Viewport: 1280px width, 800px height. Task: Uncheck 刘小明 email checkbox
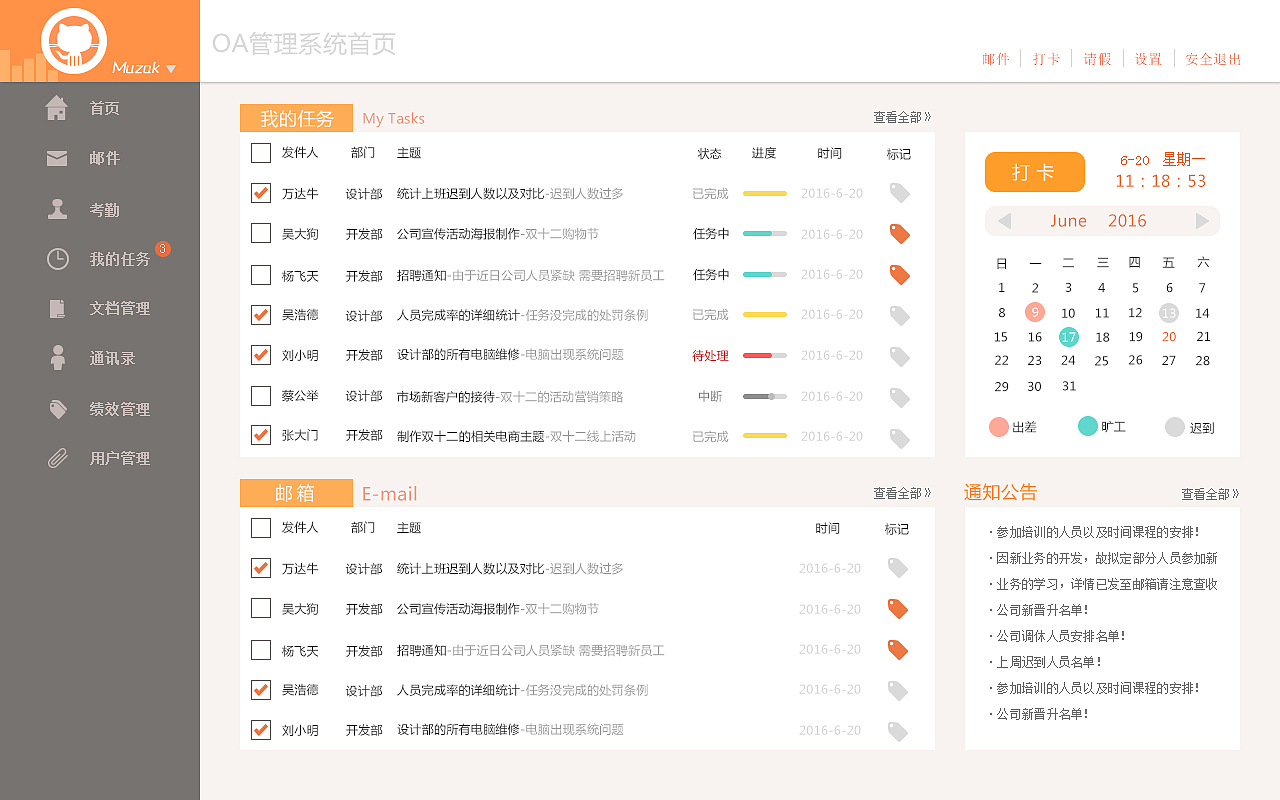[x=261, y=730]
